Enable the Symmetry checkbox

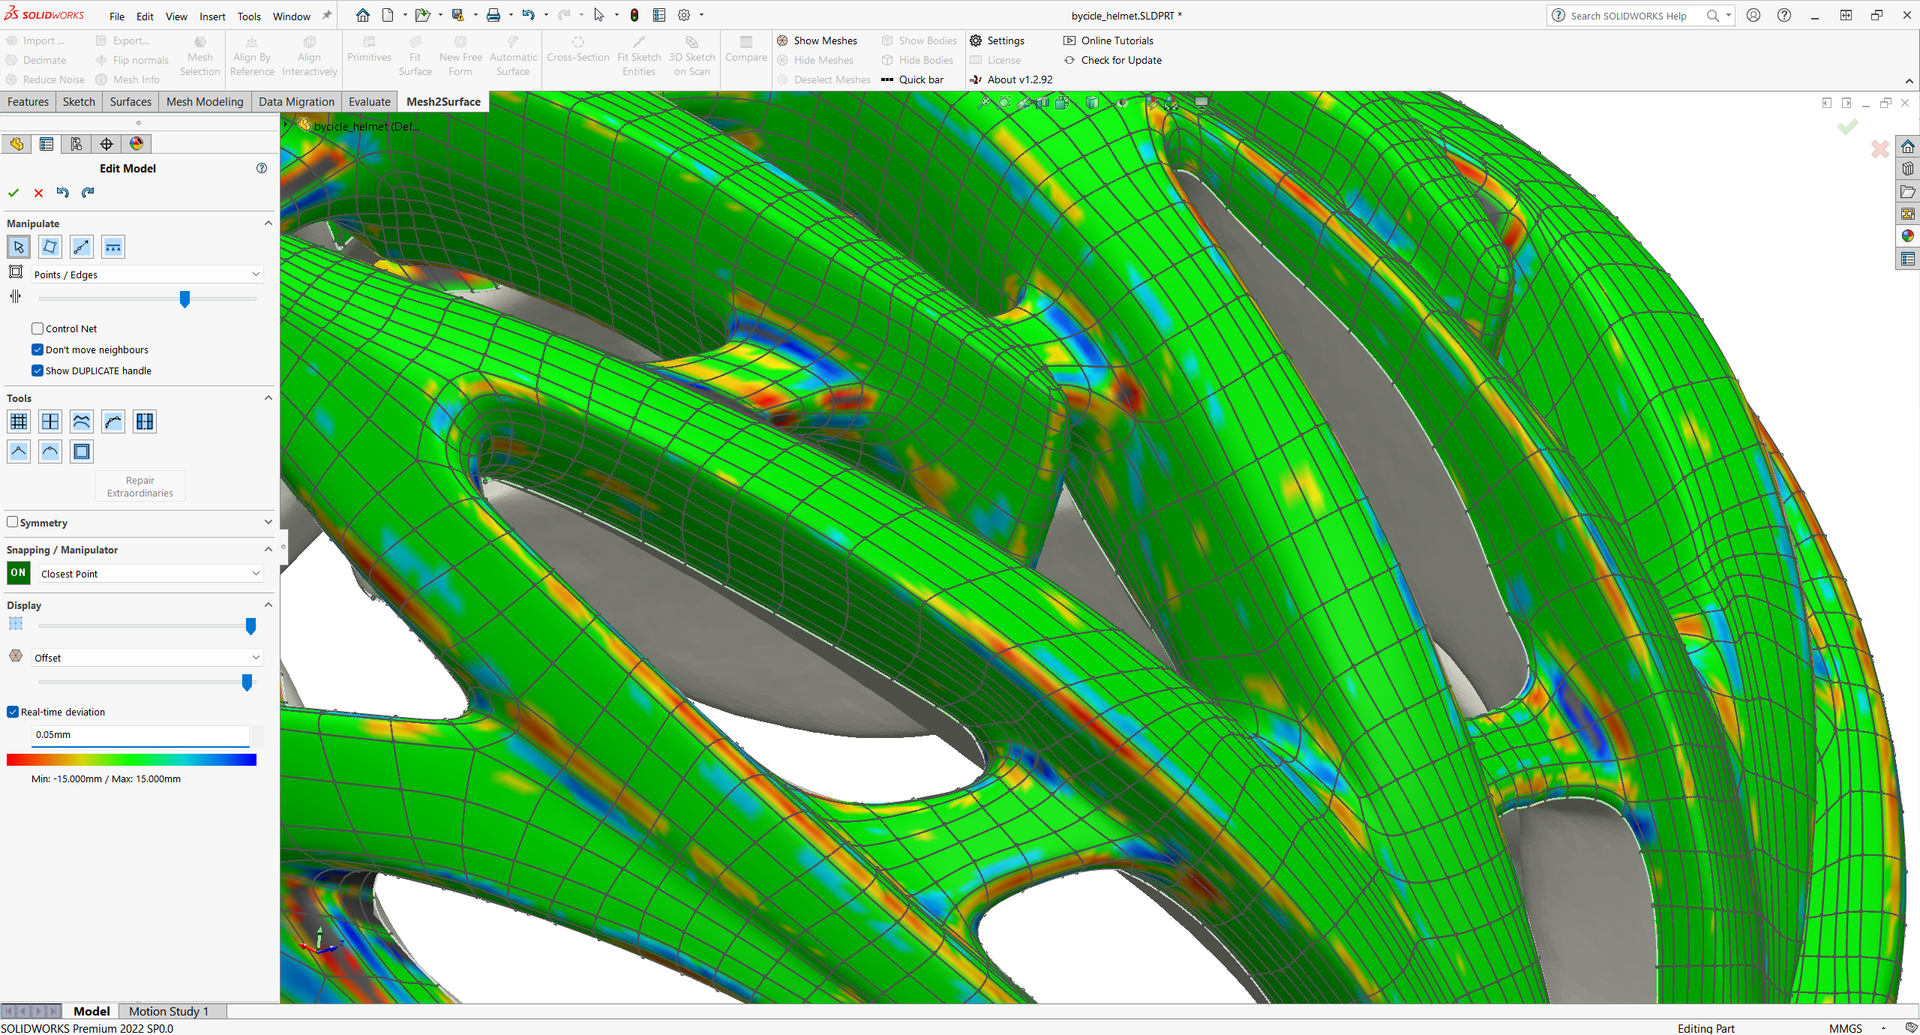click(12, 522)
